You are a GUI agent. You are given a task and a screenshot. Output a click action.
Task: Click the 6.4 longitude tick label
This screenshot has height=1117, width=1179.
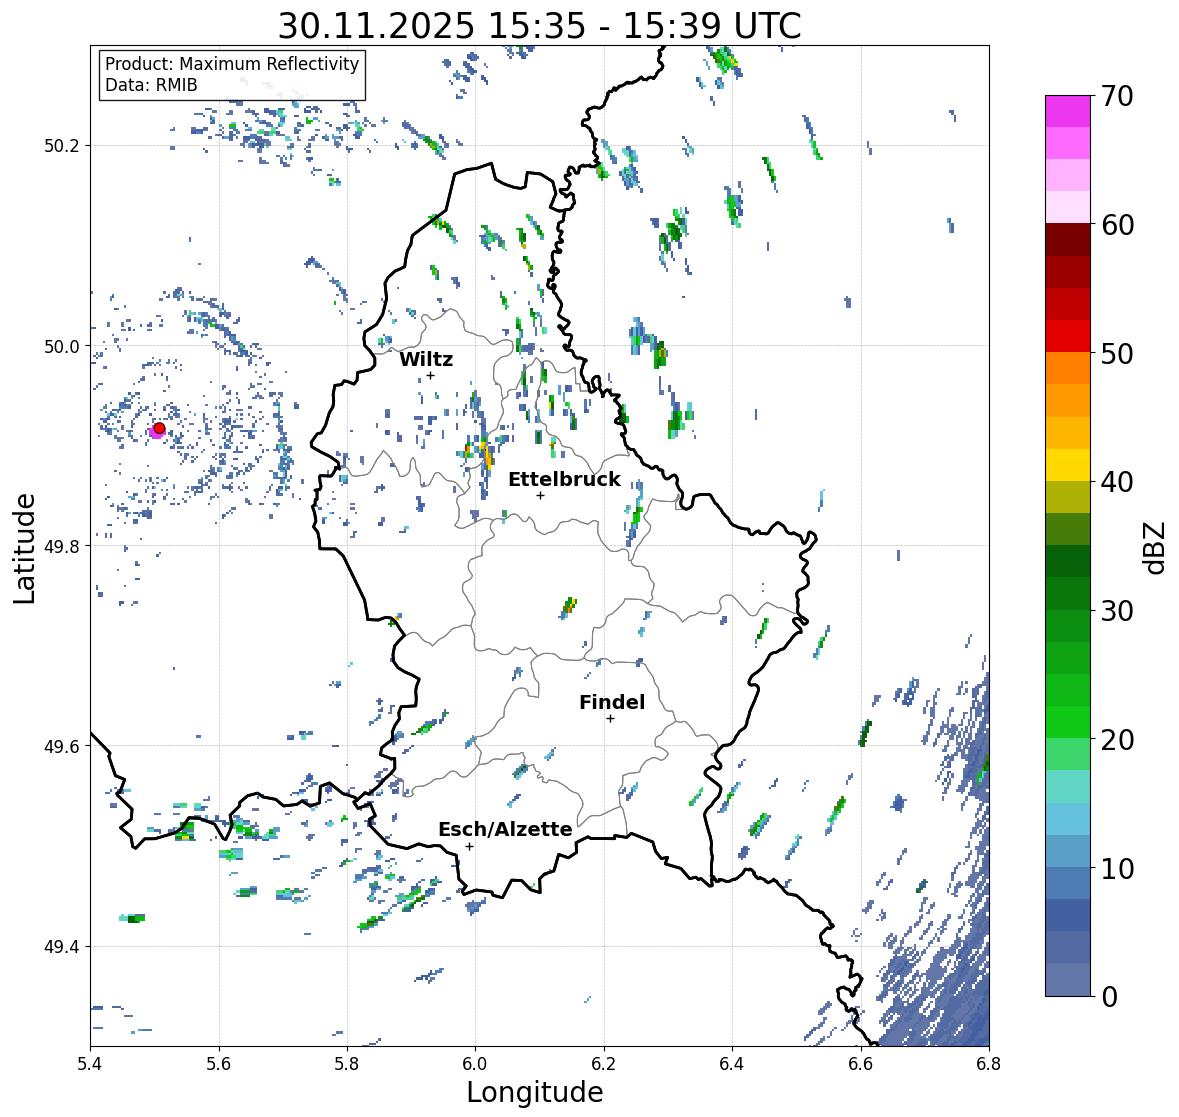point(732,1064)
